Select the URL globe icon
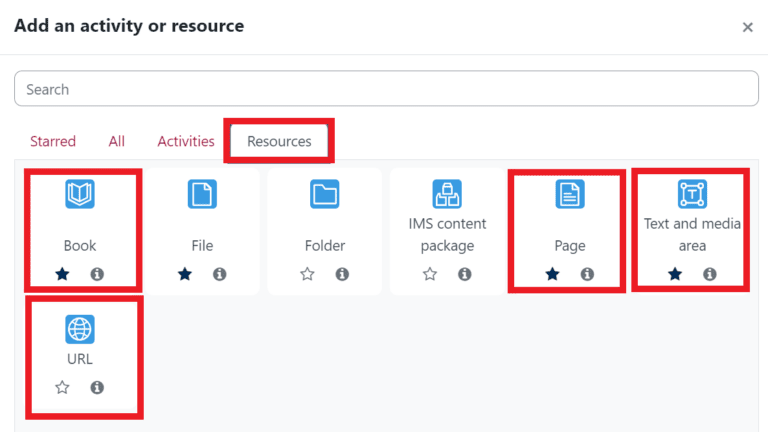 (x=80, y=328)
